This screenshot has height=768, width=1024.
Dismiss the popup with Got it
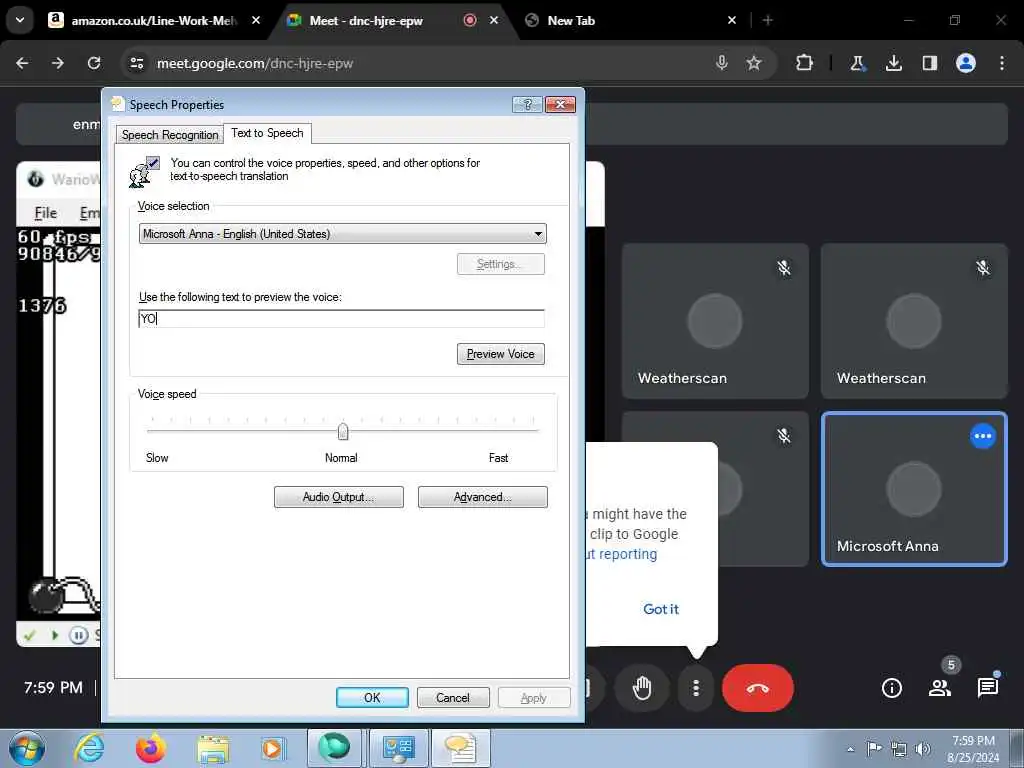661,609
